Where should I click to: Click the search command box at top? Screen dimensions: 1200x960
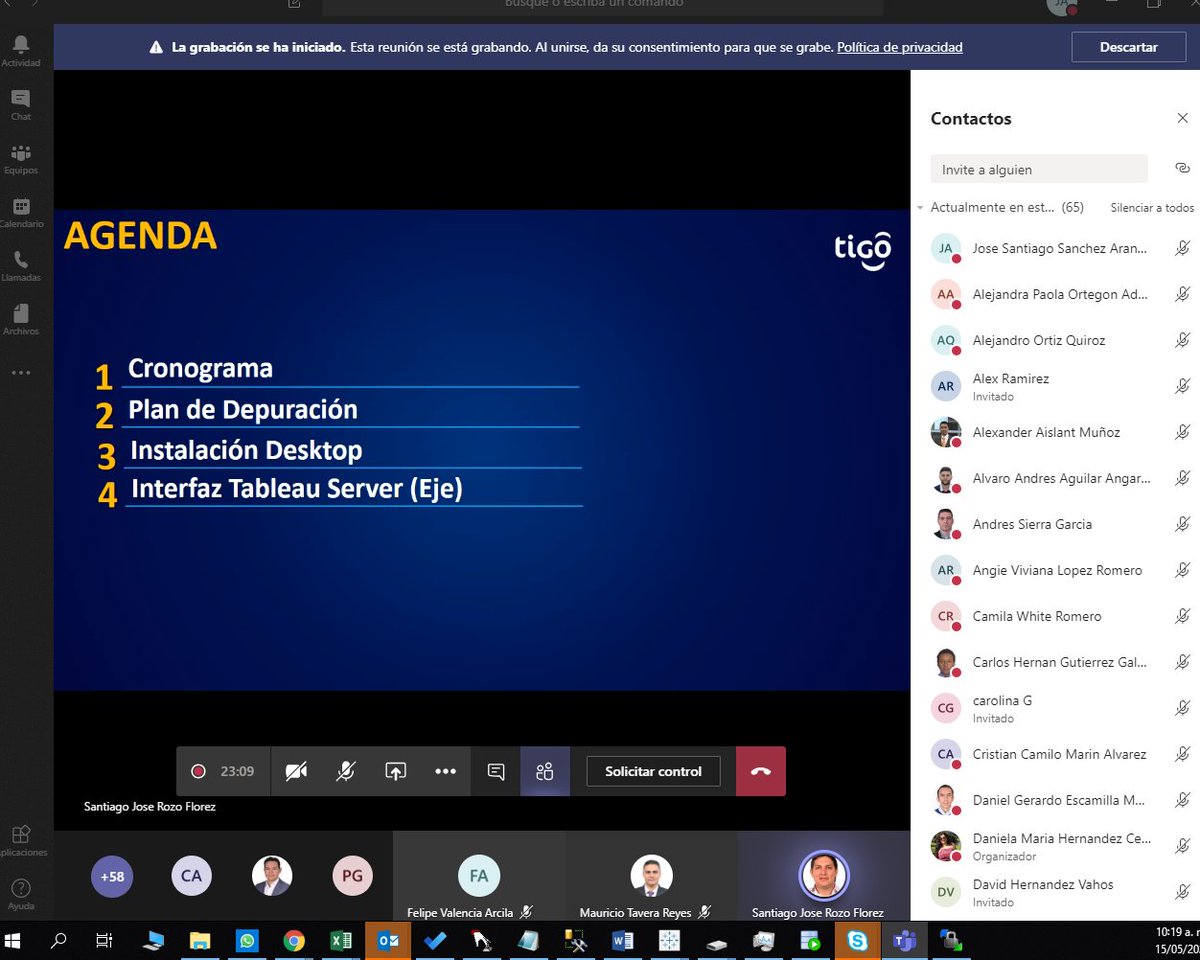pos(603,6)
